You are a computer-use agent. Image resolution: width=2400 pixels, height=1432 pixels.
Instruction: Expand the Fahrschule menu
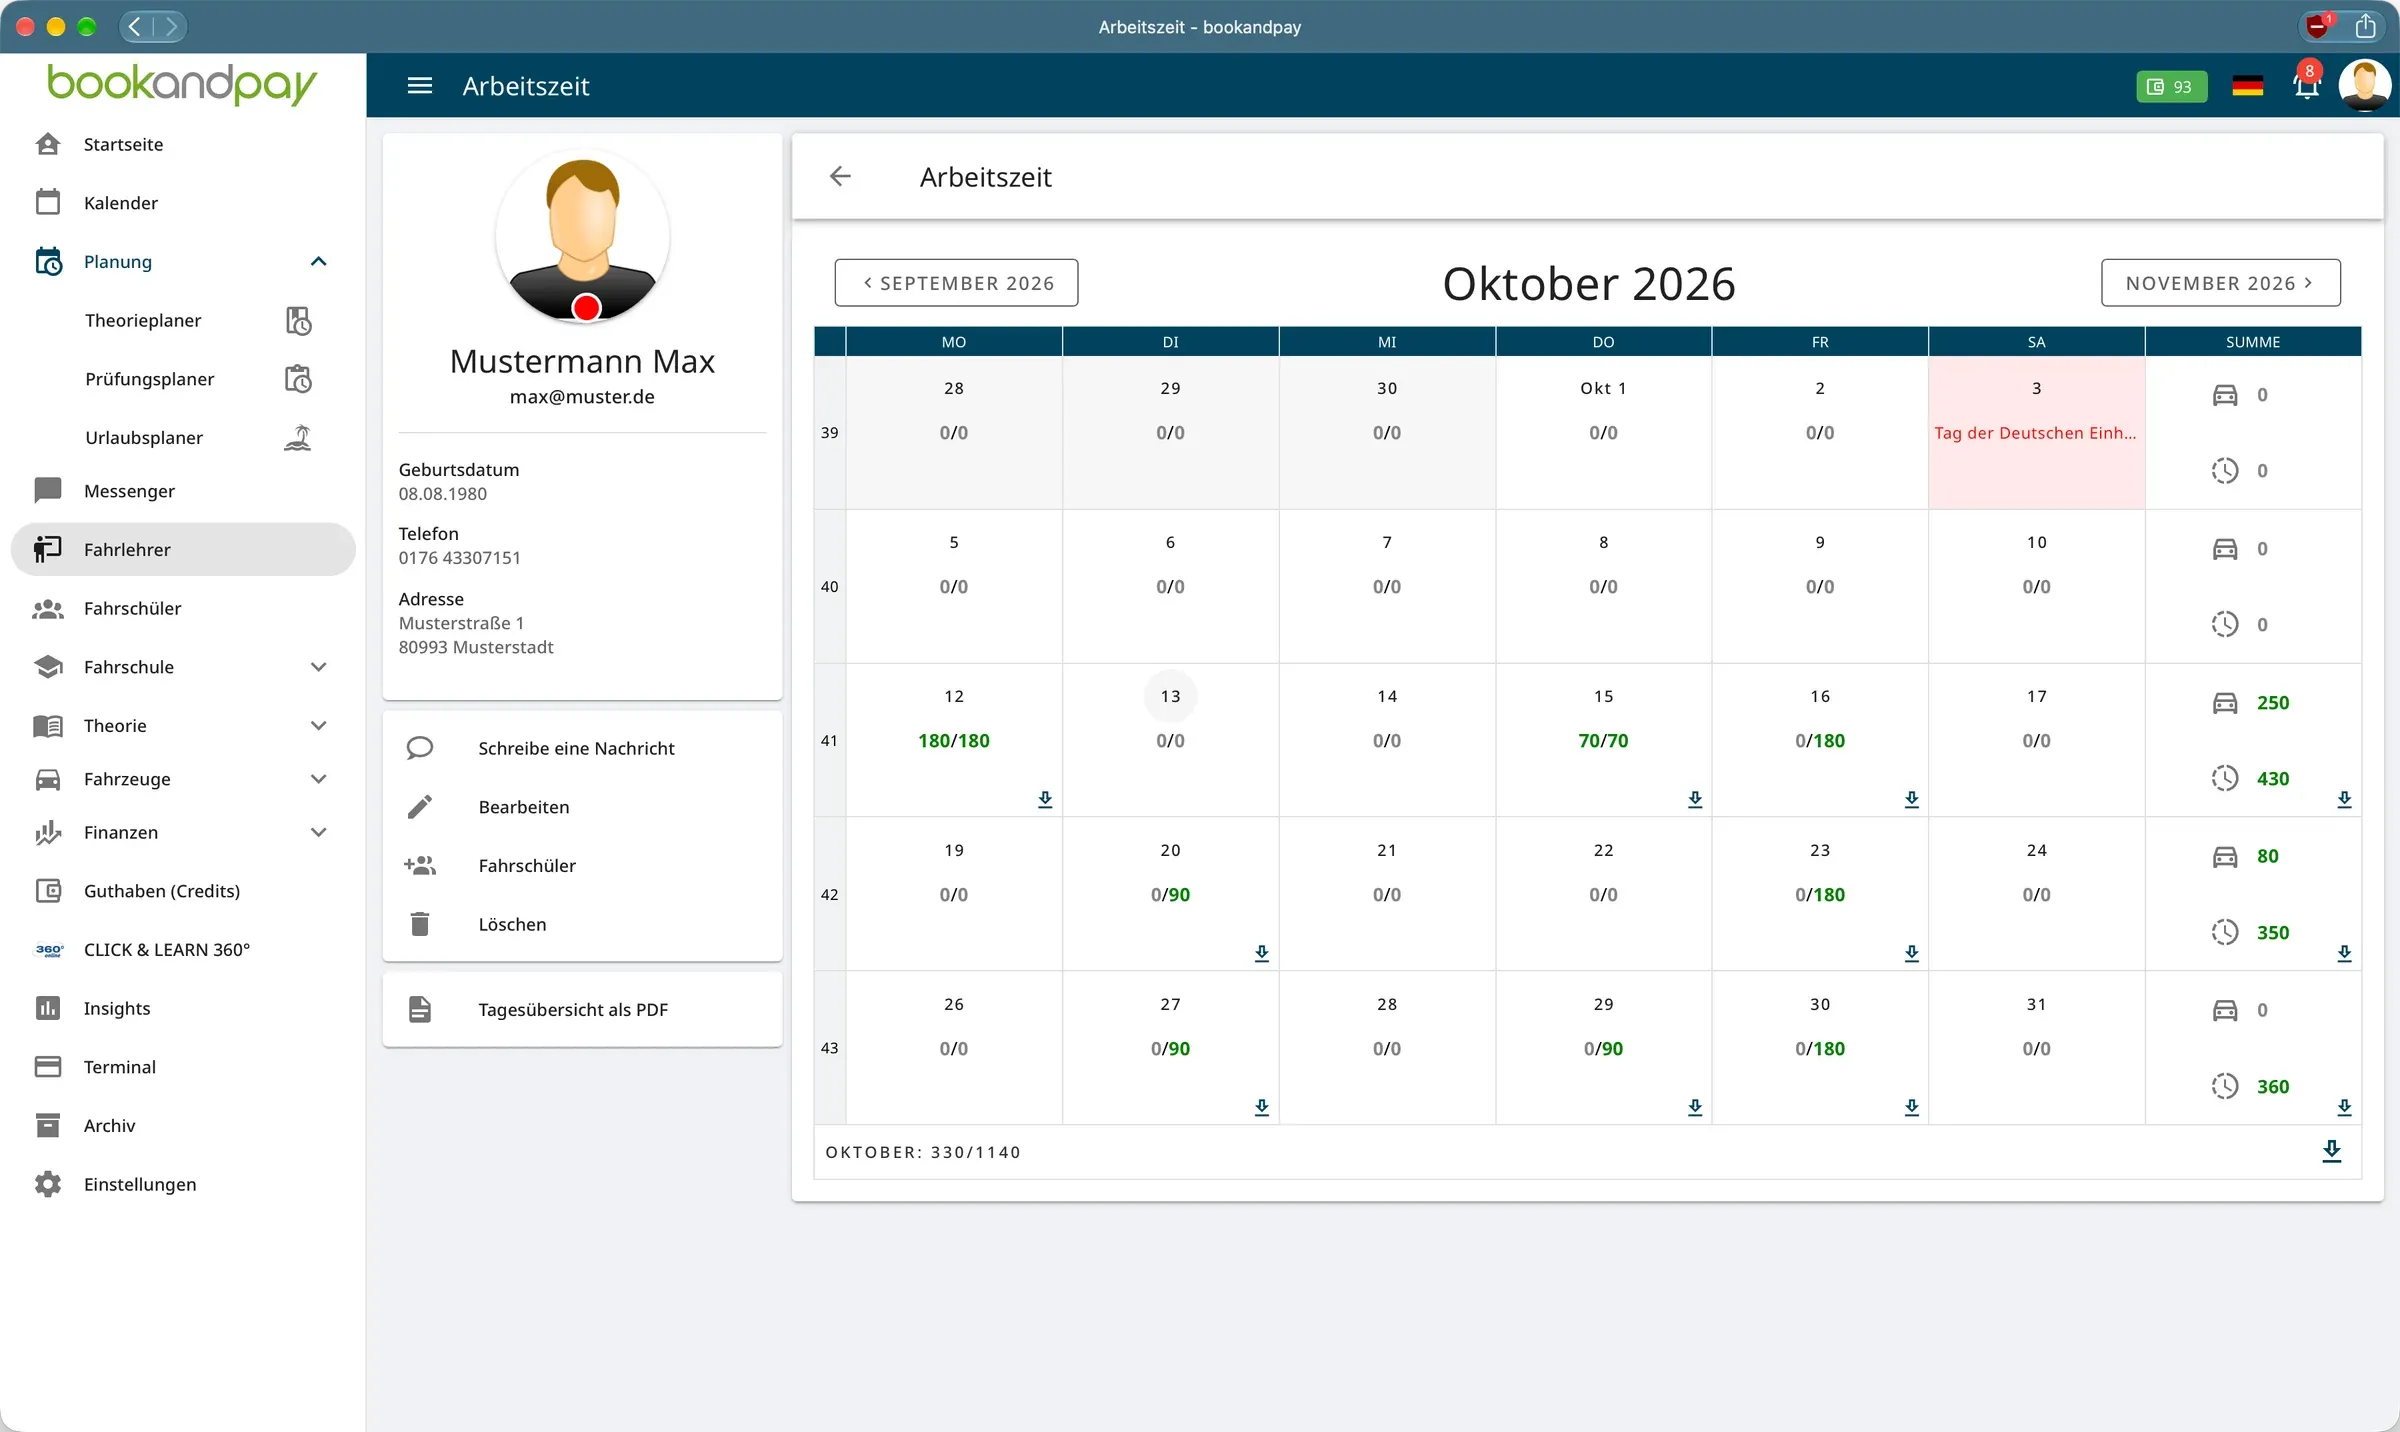[x=318, y=667]
